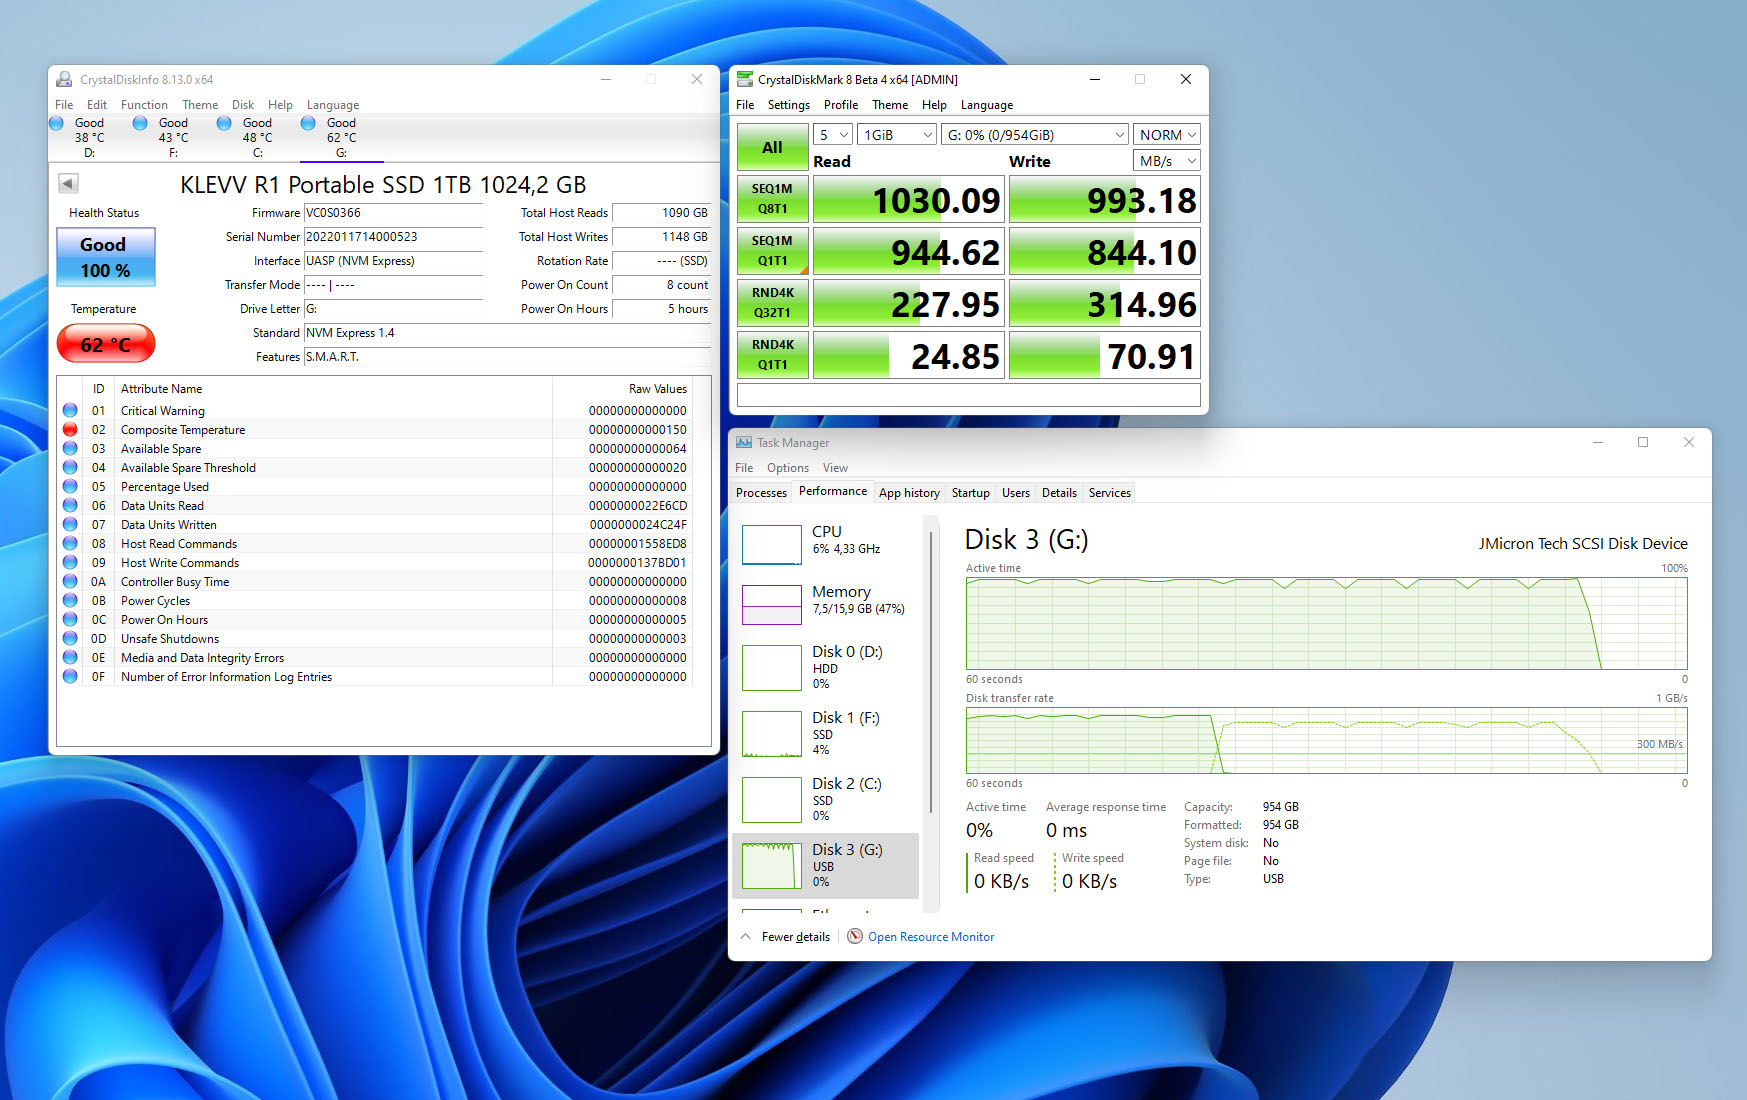Click the Available Spare status indicator
The height and width of the screenshot is (1100, 1747).
(70, 448)
